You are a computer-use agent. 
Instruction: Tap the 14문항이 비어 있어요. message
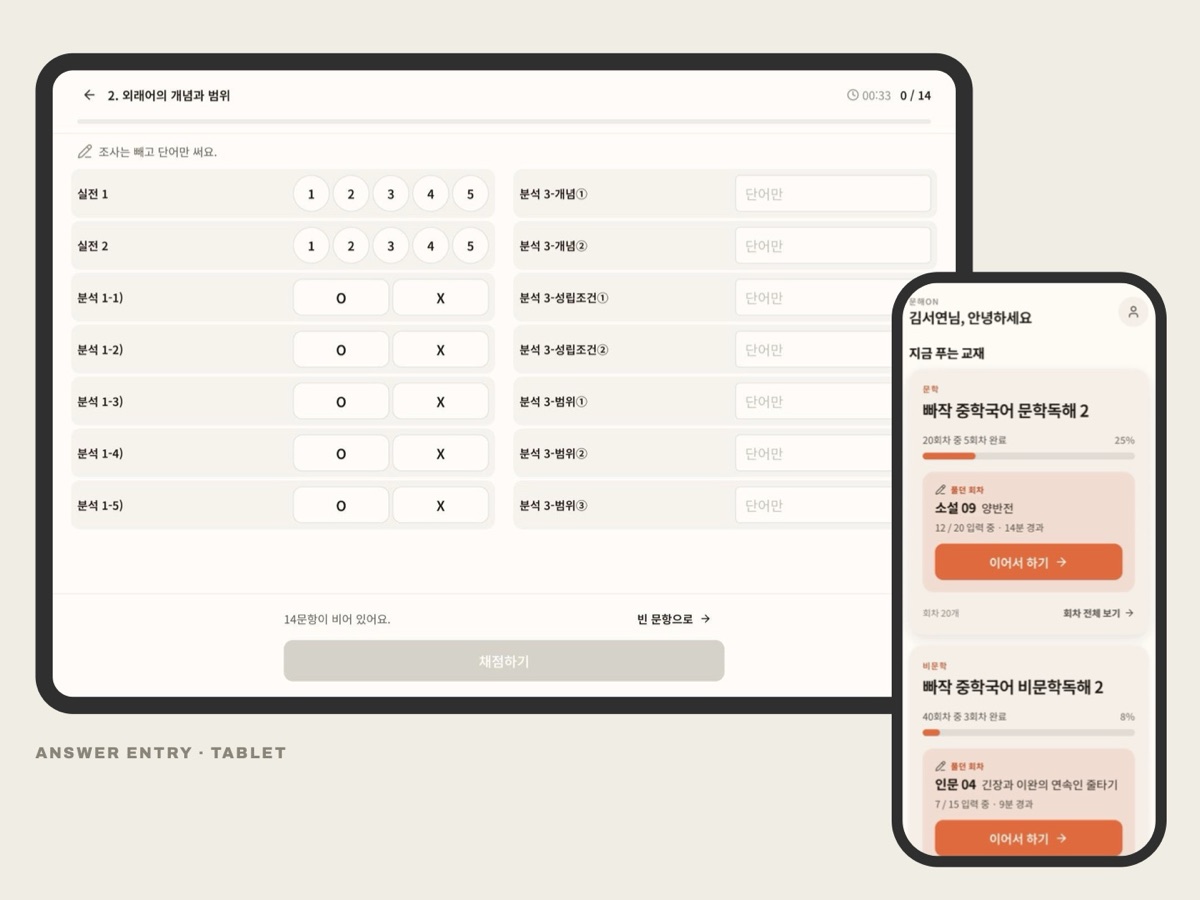(x=337, y=619)
